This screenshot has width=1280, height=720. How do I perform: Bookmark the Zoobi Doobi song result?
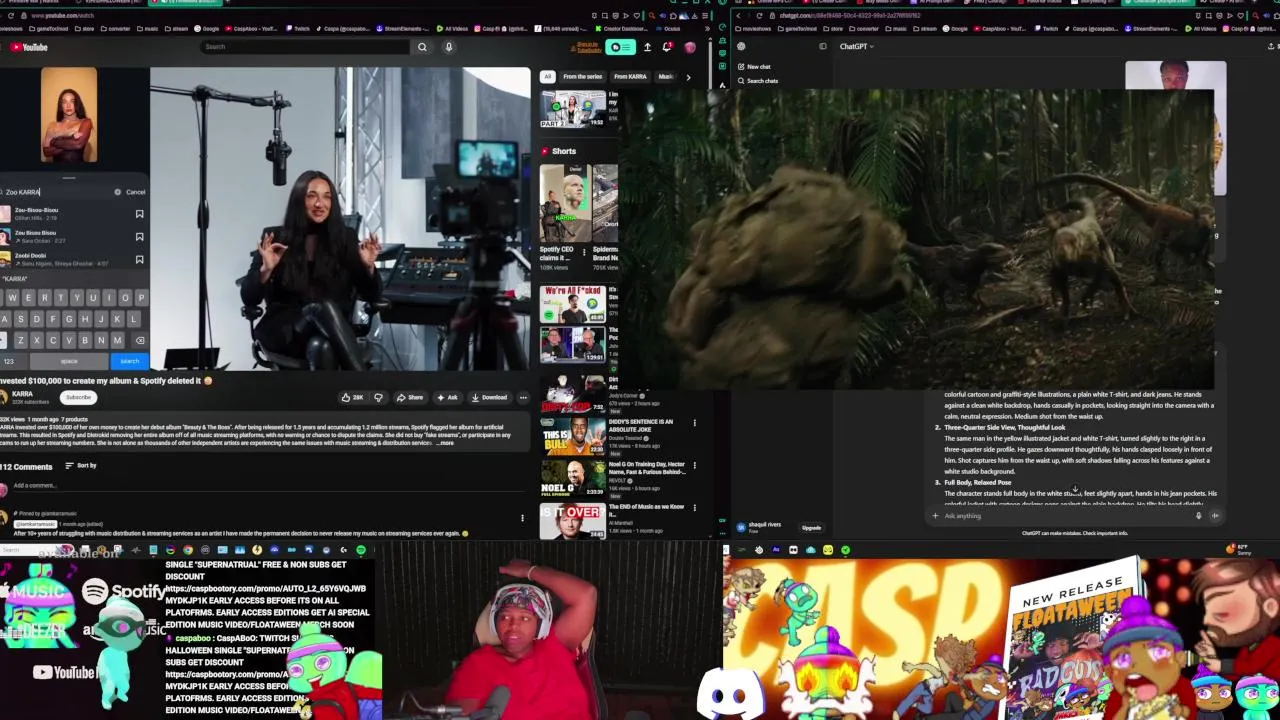(x=139, y=259)
